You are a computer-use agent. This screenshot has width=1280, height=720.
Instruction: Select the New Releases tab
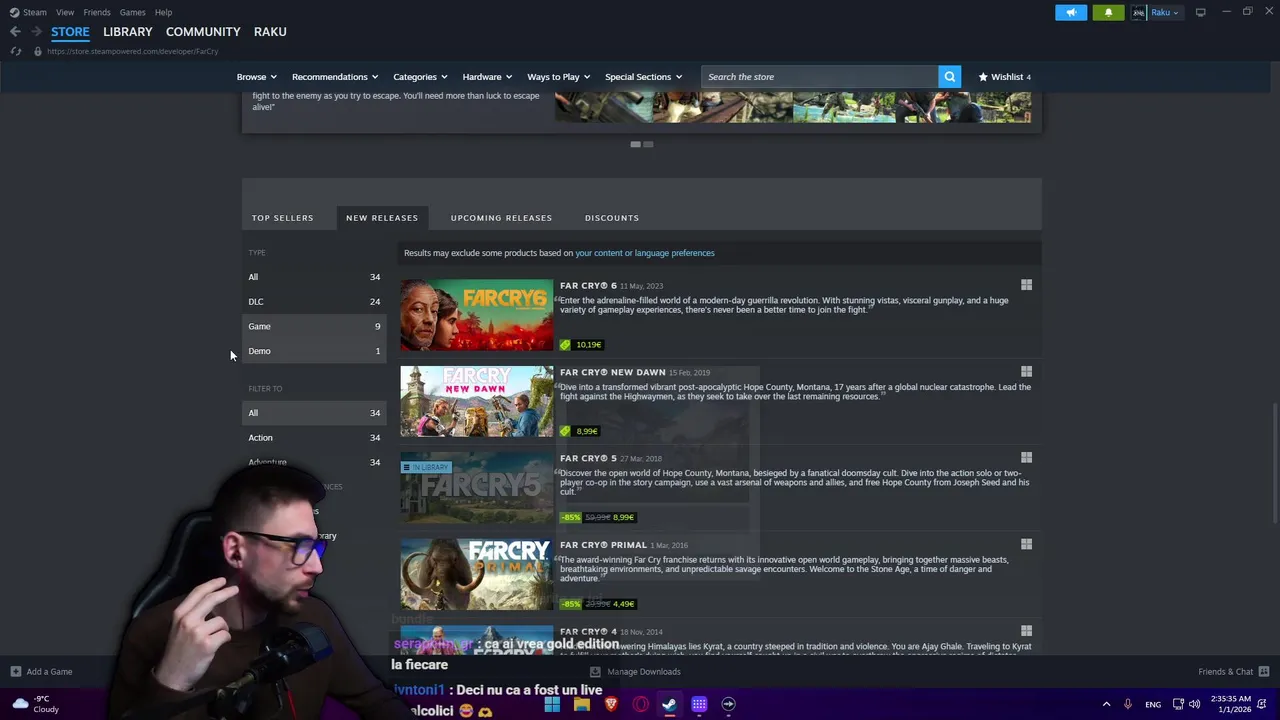pos(382,218)
